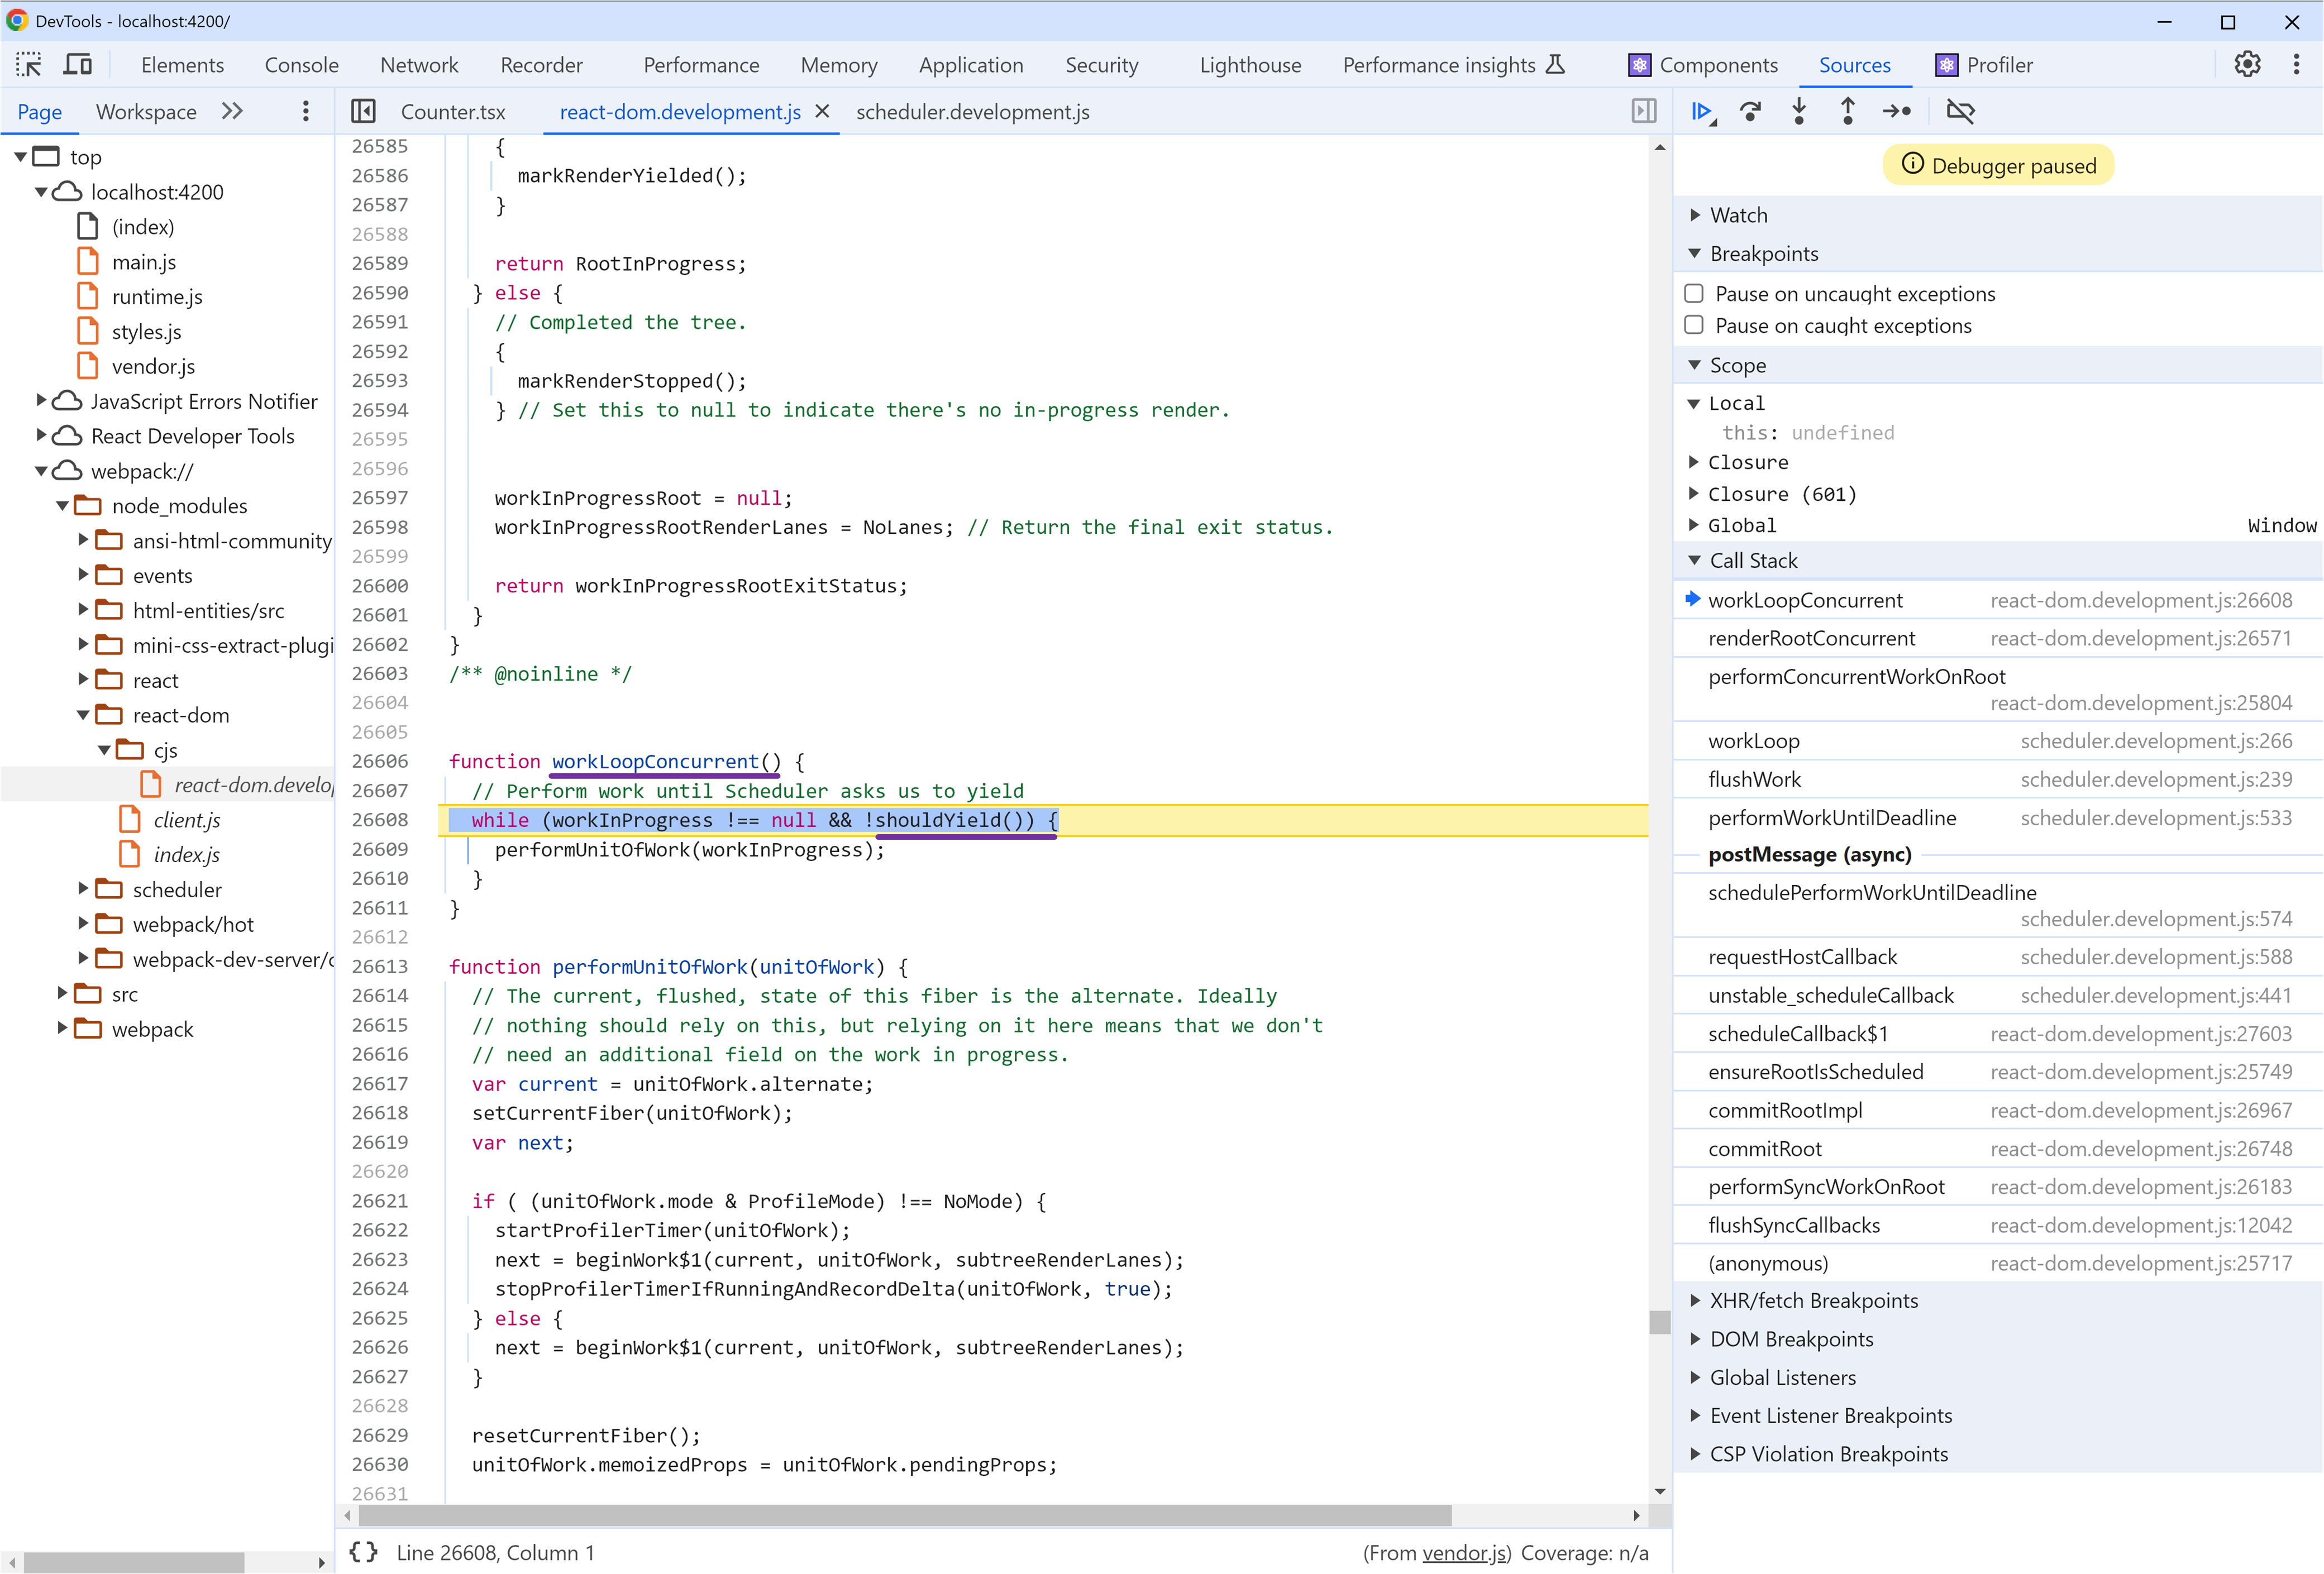
Task: Click the Debugger paused info badge
Action: tap(1998, 165)
